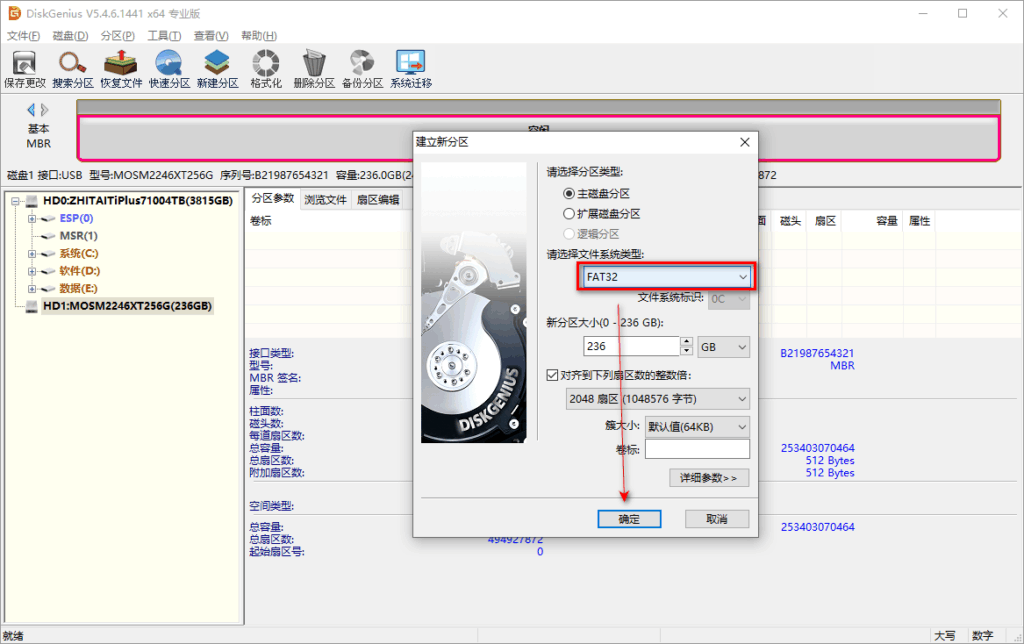1024x644 pixels.
Task: Select the 删除分区 (Delete Partition) icon
Action: (x=312, y=67)
